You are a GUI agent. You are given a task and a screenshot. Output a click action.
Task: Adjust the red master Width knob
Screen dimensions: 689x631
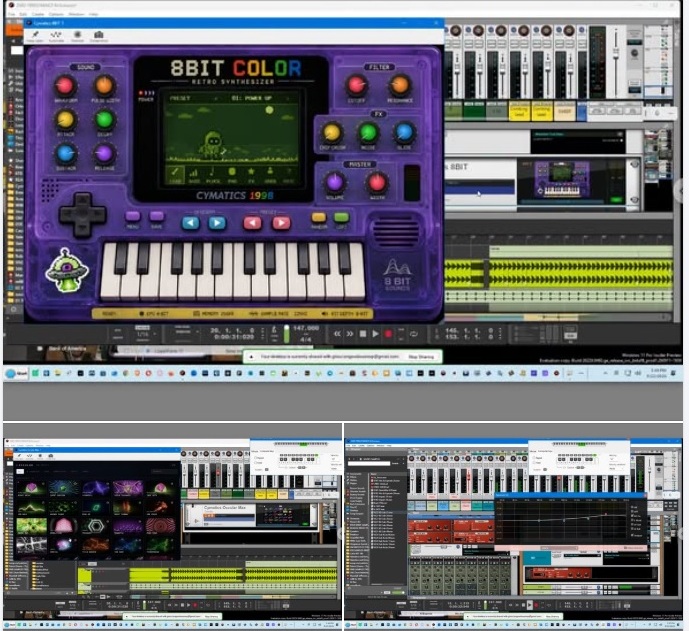coord(377,183)
